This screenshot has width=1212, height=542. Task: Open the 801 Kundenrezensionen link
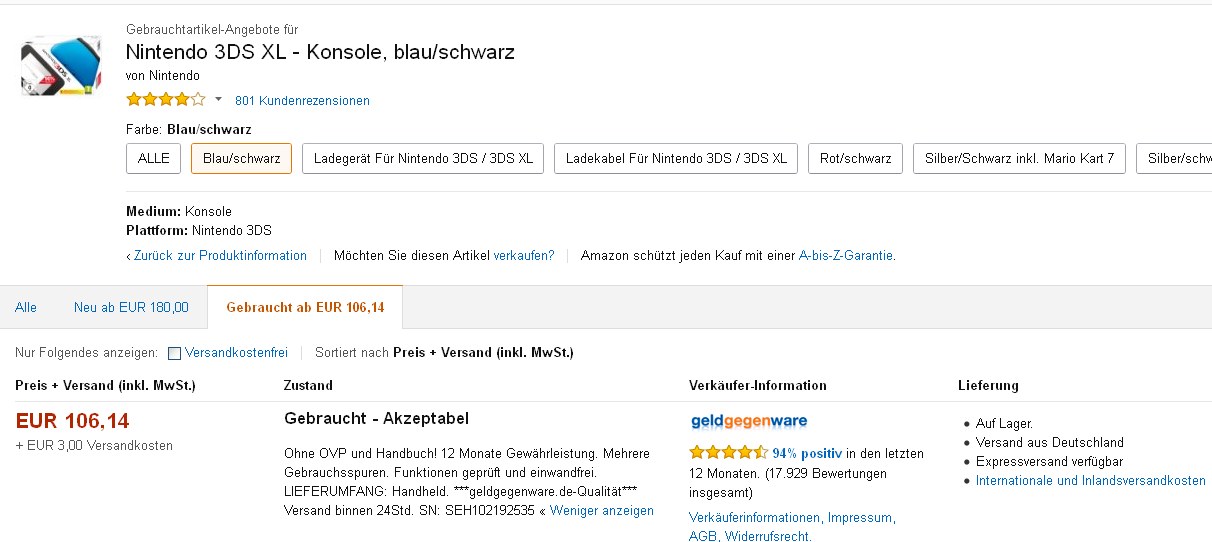(x=302, y=101)
